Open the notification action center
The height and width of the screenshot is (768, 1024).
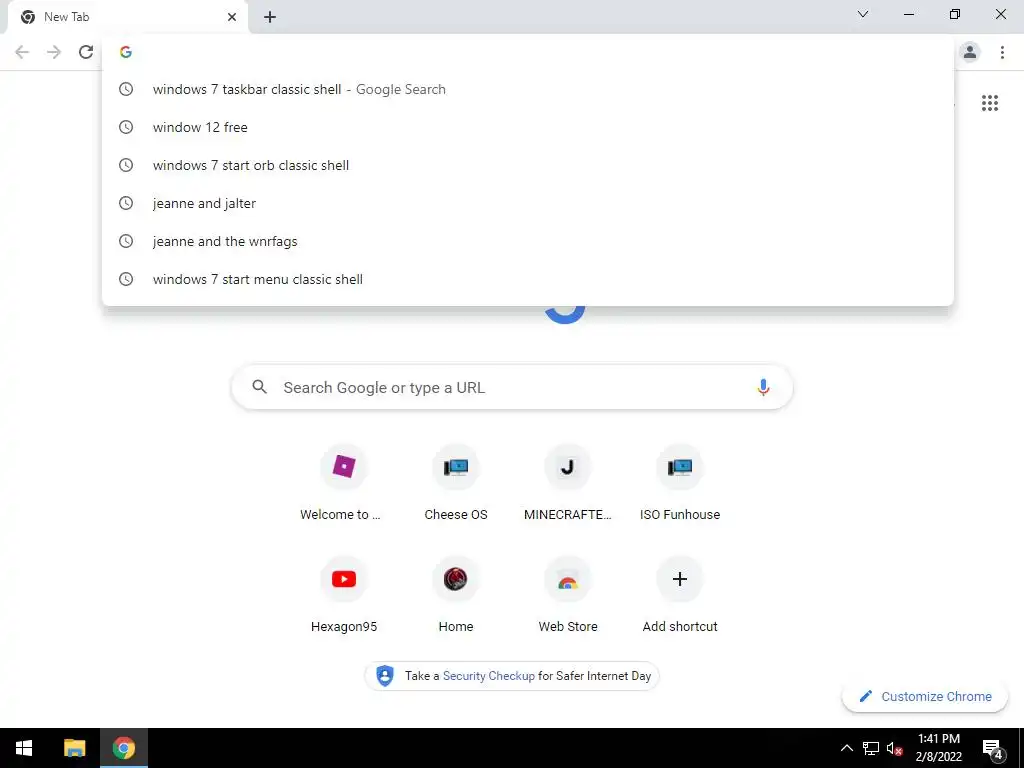992,748
